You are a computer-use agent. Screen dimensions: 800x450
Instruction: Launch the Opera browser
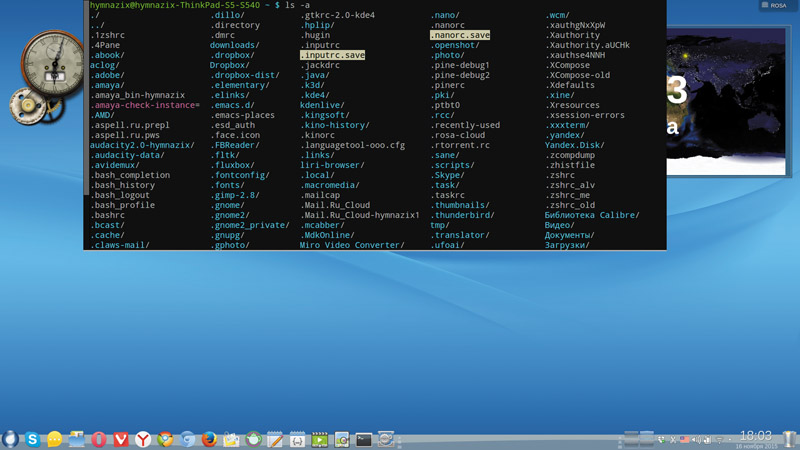point(99,439)
